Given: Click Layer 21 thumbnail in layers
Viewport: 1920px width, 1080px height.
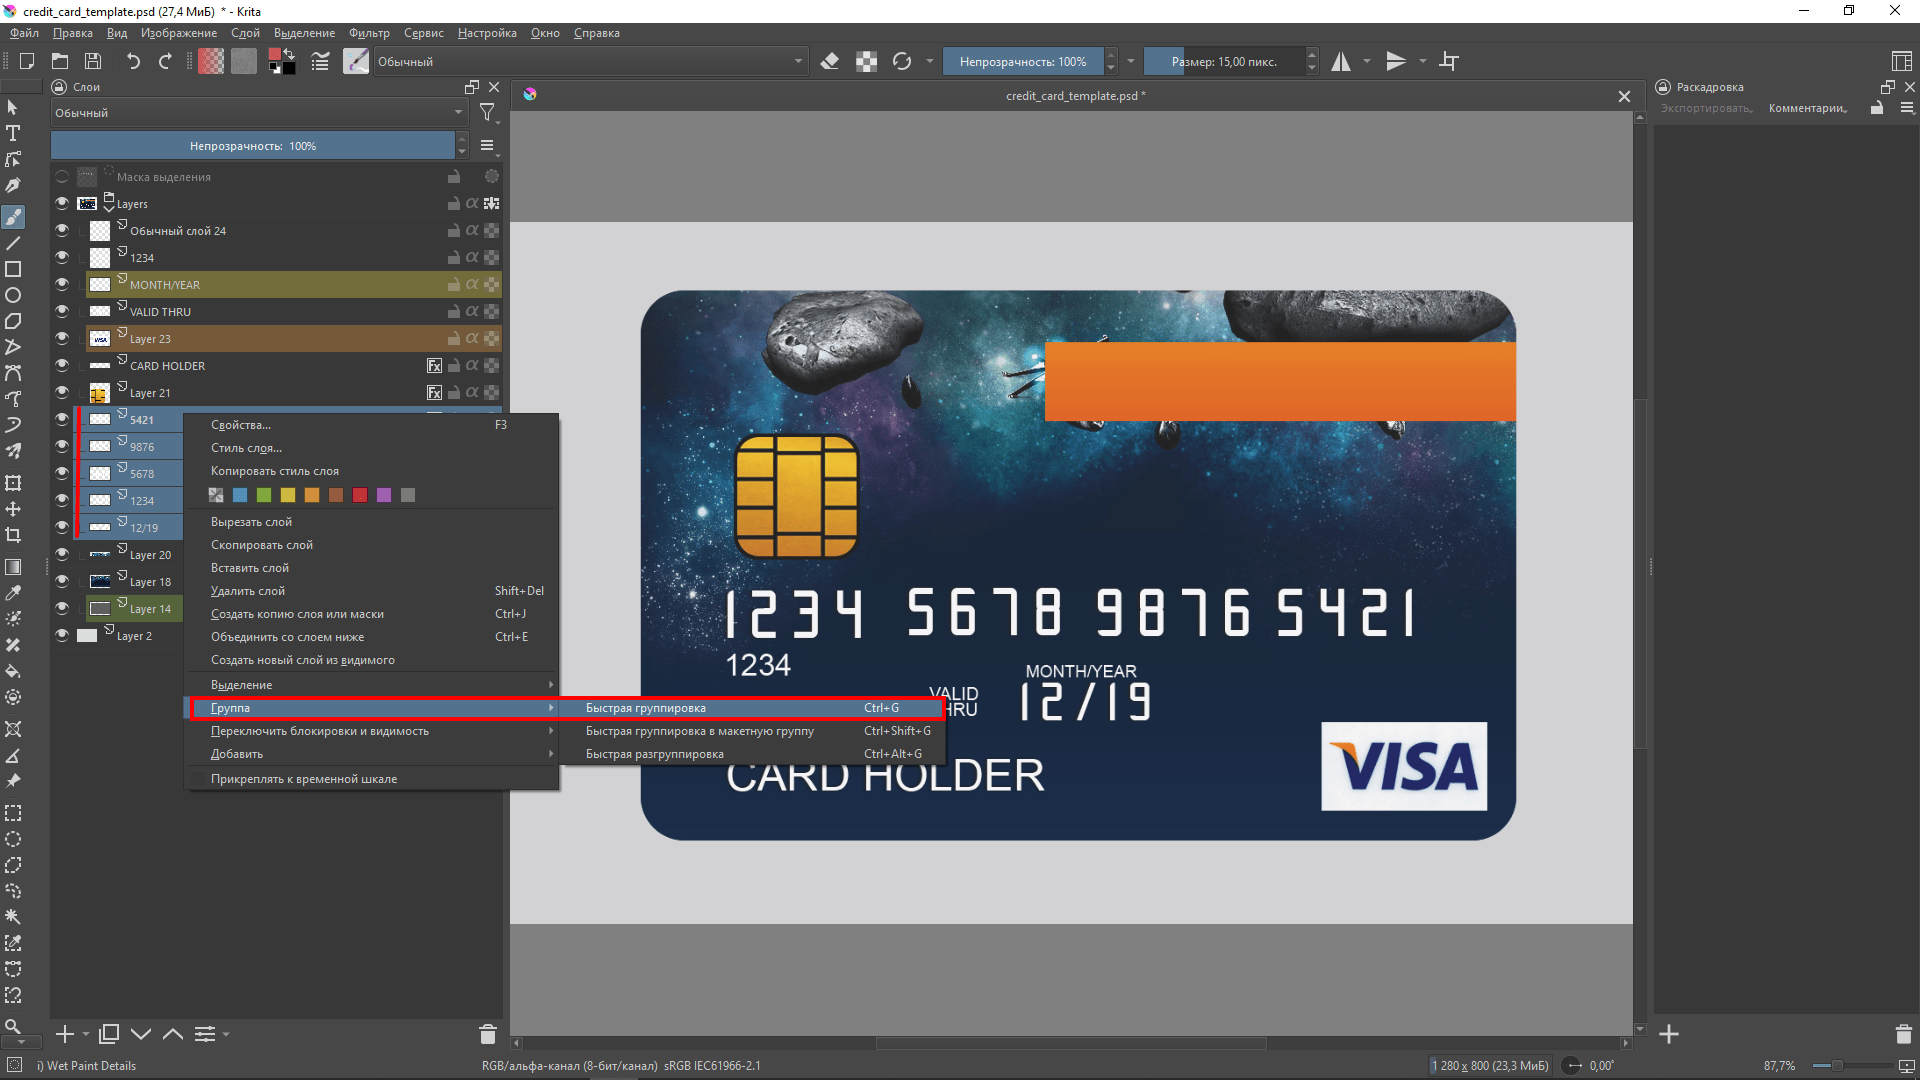Looking at the screenshot, I should coord(100,392).
